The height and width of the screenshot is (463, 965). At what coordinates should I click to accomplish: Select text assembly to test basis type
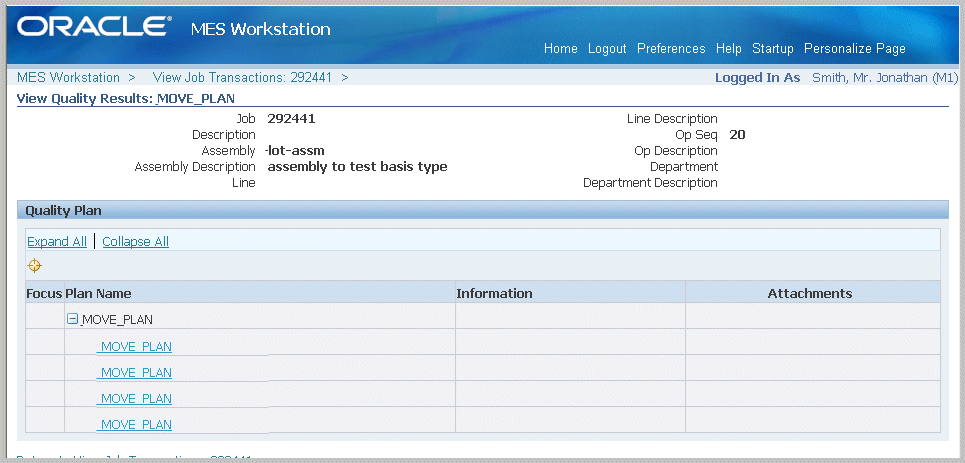click(x=357, y=167)
